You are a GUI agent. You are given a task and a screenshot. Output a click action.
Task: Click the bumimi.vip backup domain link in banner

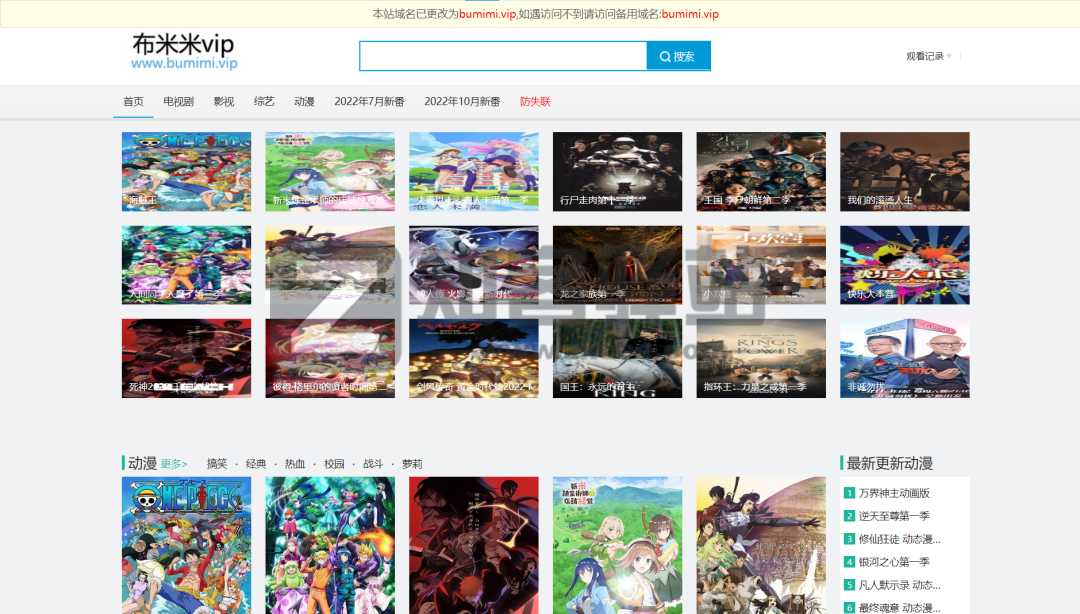pyautogui.click(x=689, y=15)
